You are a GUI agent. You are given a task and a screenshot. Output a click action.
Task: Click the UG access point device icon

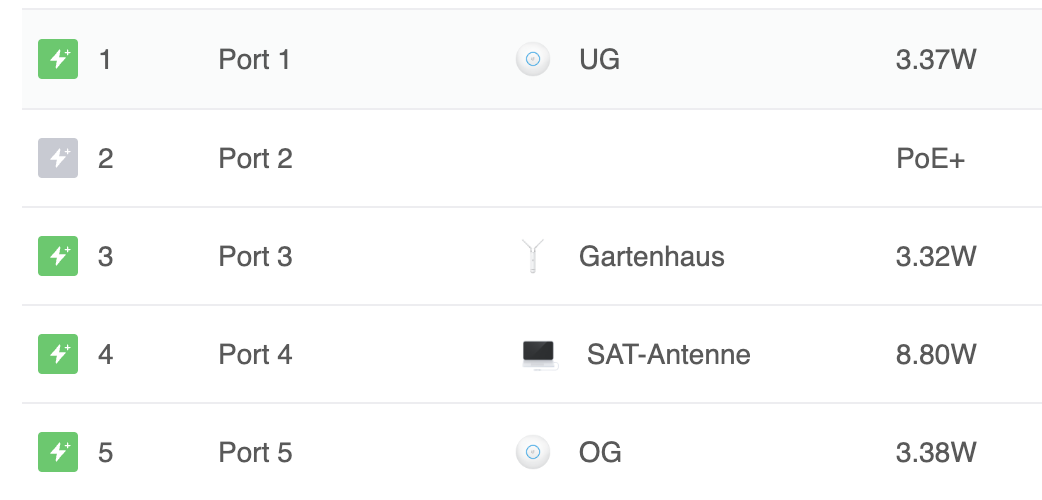coord(533,60)
